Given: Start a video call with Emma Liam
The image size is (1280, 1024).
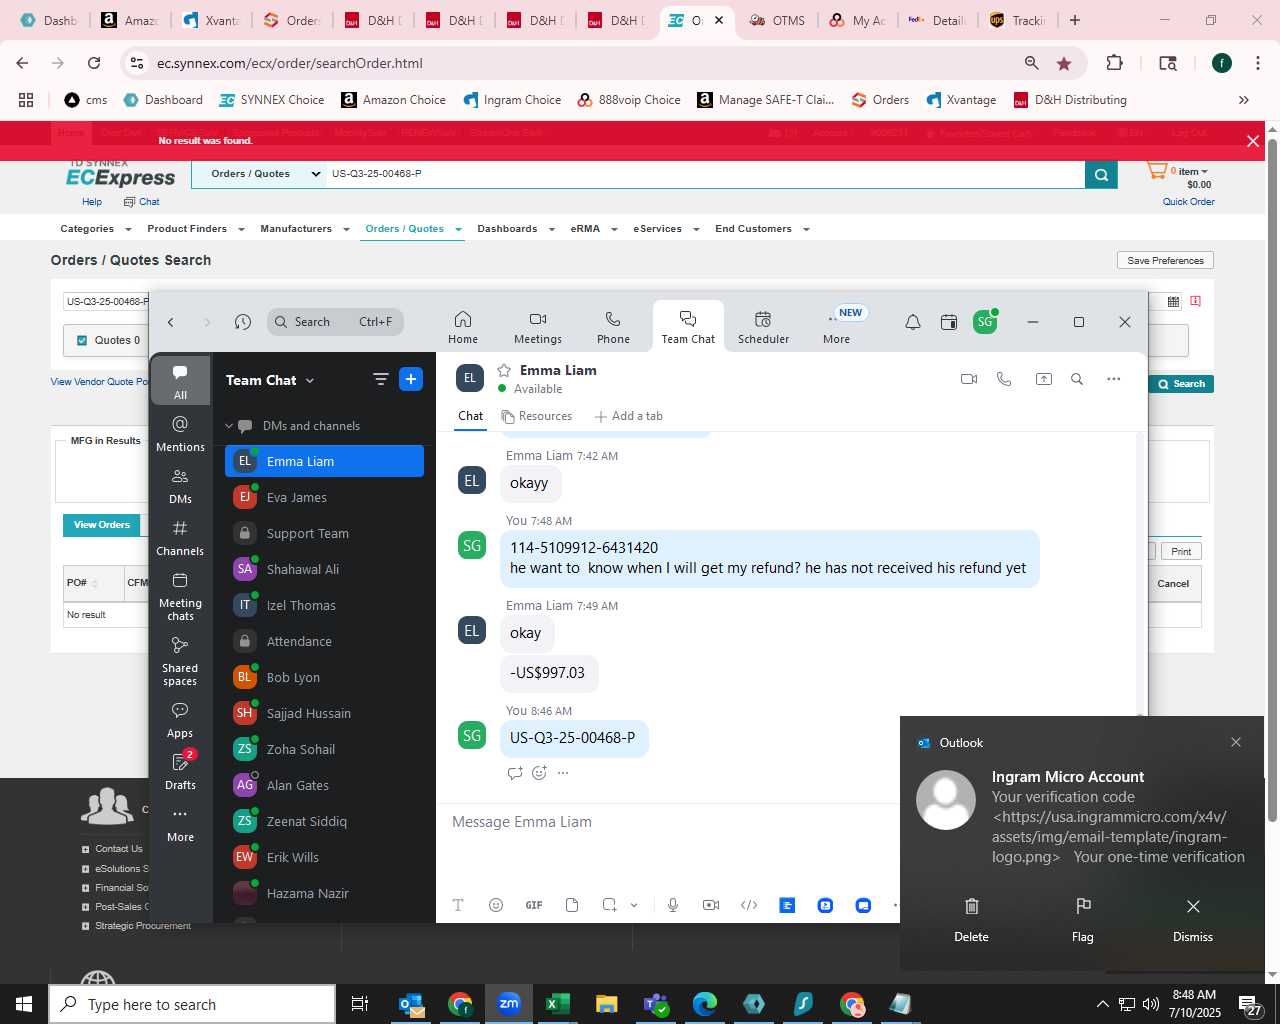Looking at the screenshot, I should tap(968, 379).
